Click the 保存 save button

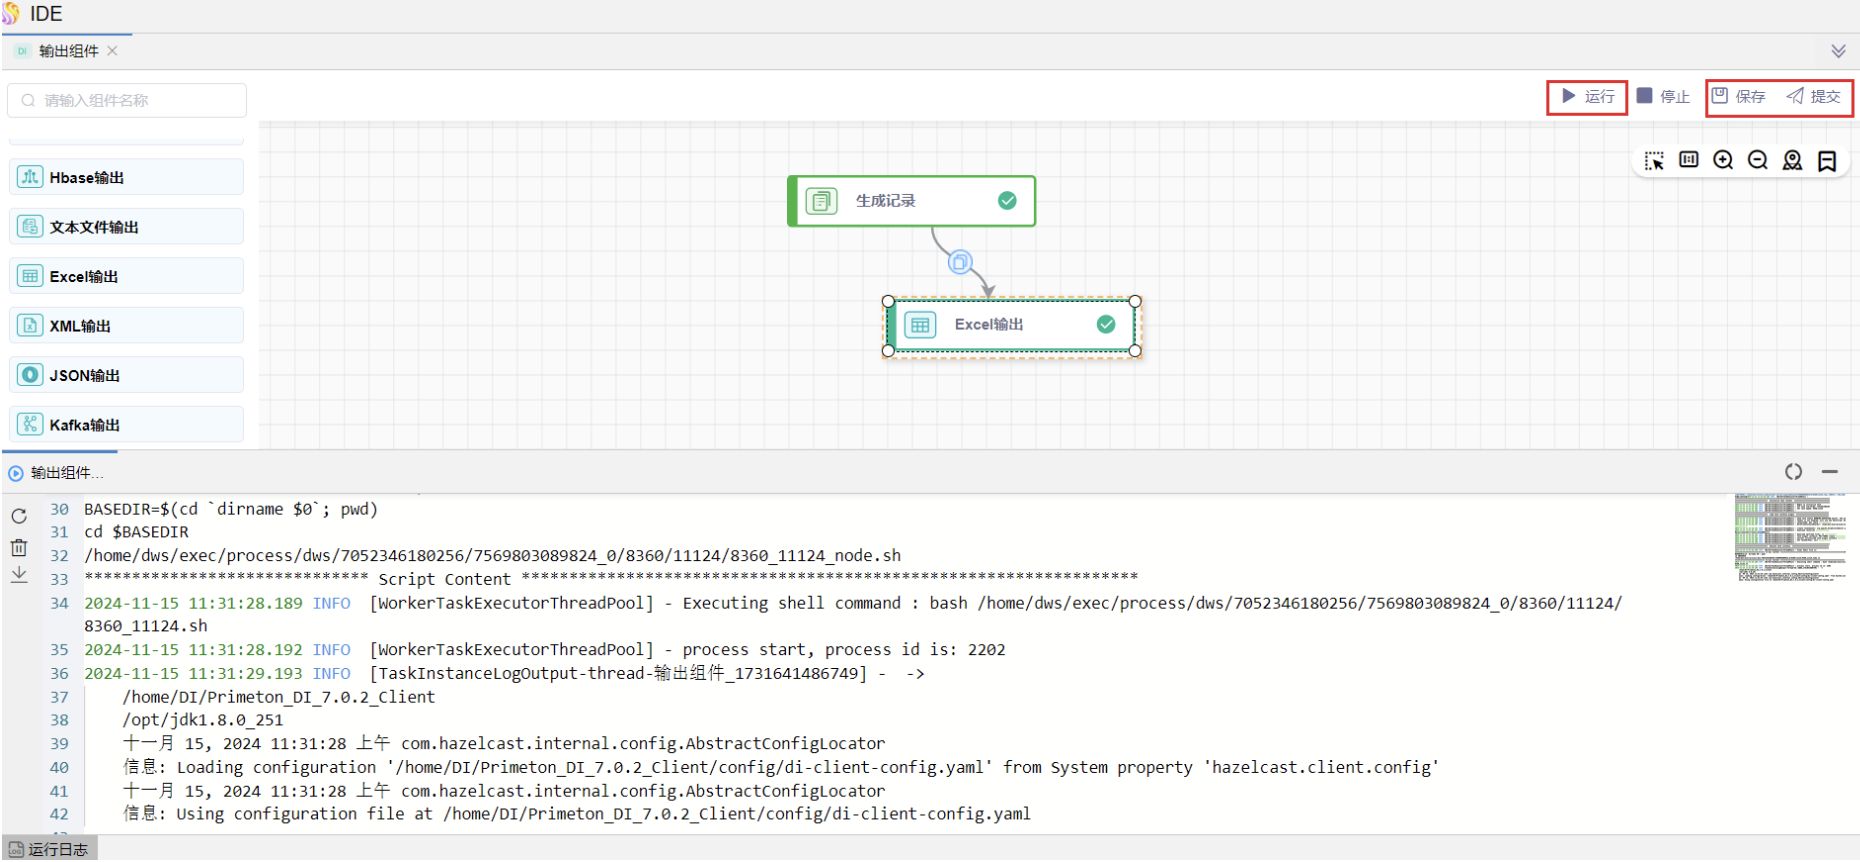pyautogui.click(x=1739, y=97)
